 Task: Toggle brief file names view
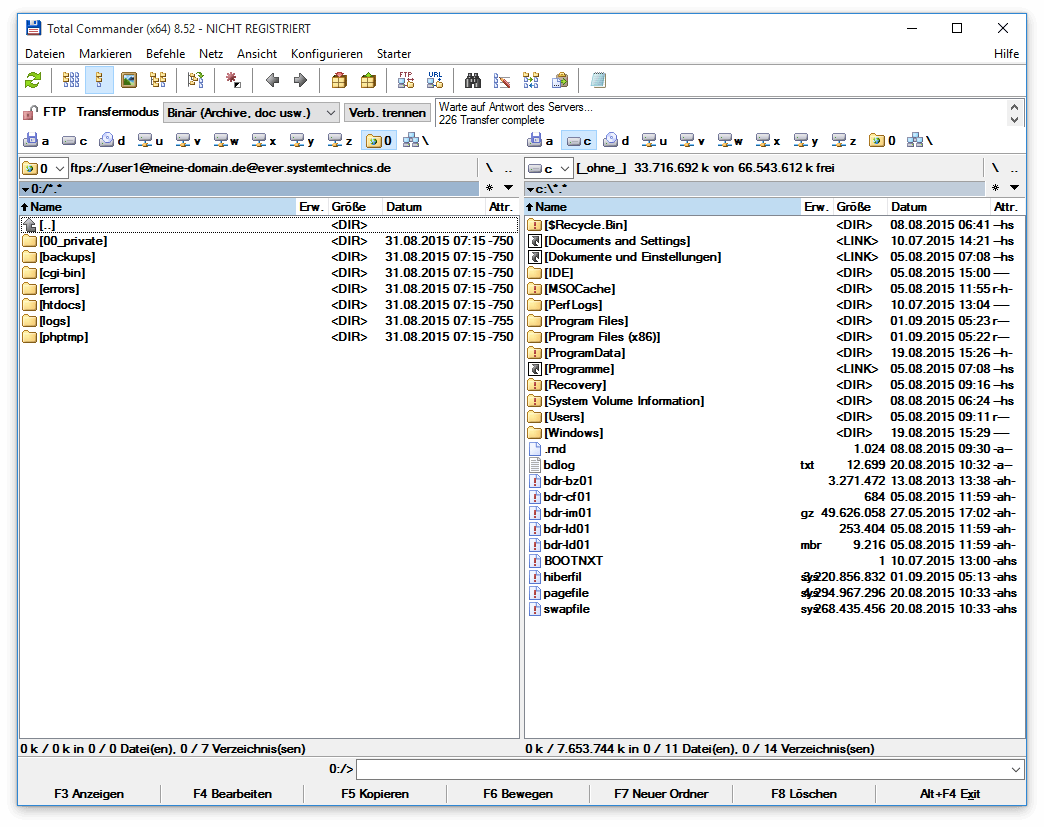(71, 81)
